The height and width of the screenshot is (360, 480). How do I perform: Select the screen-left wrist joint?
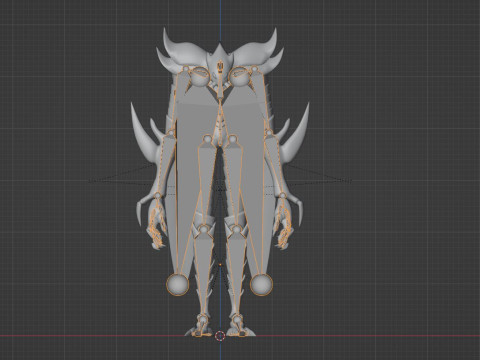[157, 196]
